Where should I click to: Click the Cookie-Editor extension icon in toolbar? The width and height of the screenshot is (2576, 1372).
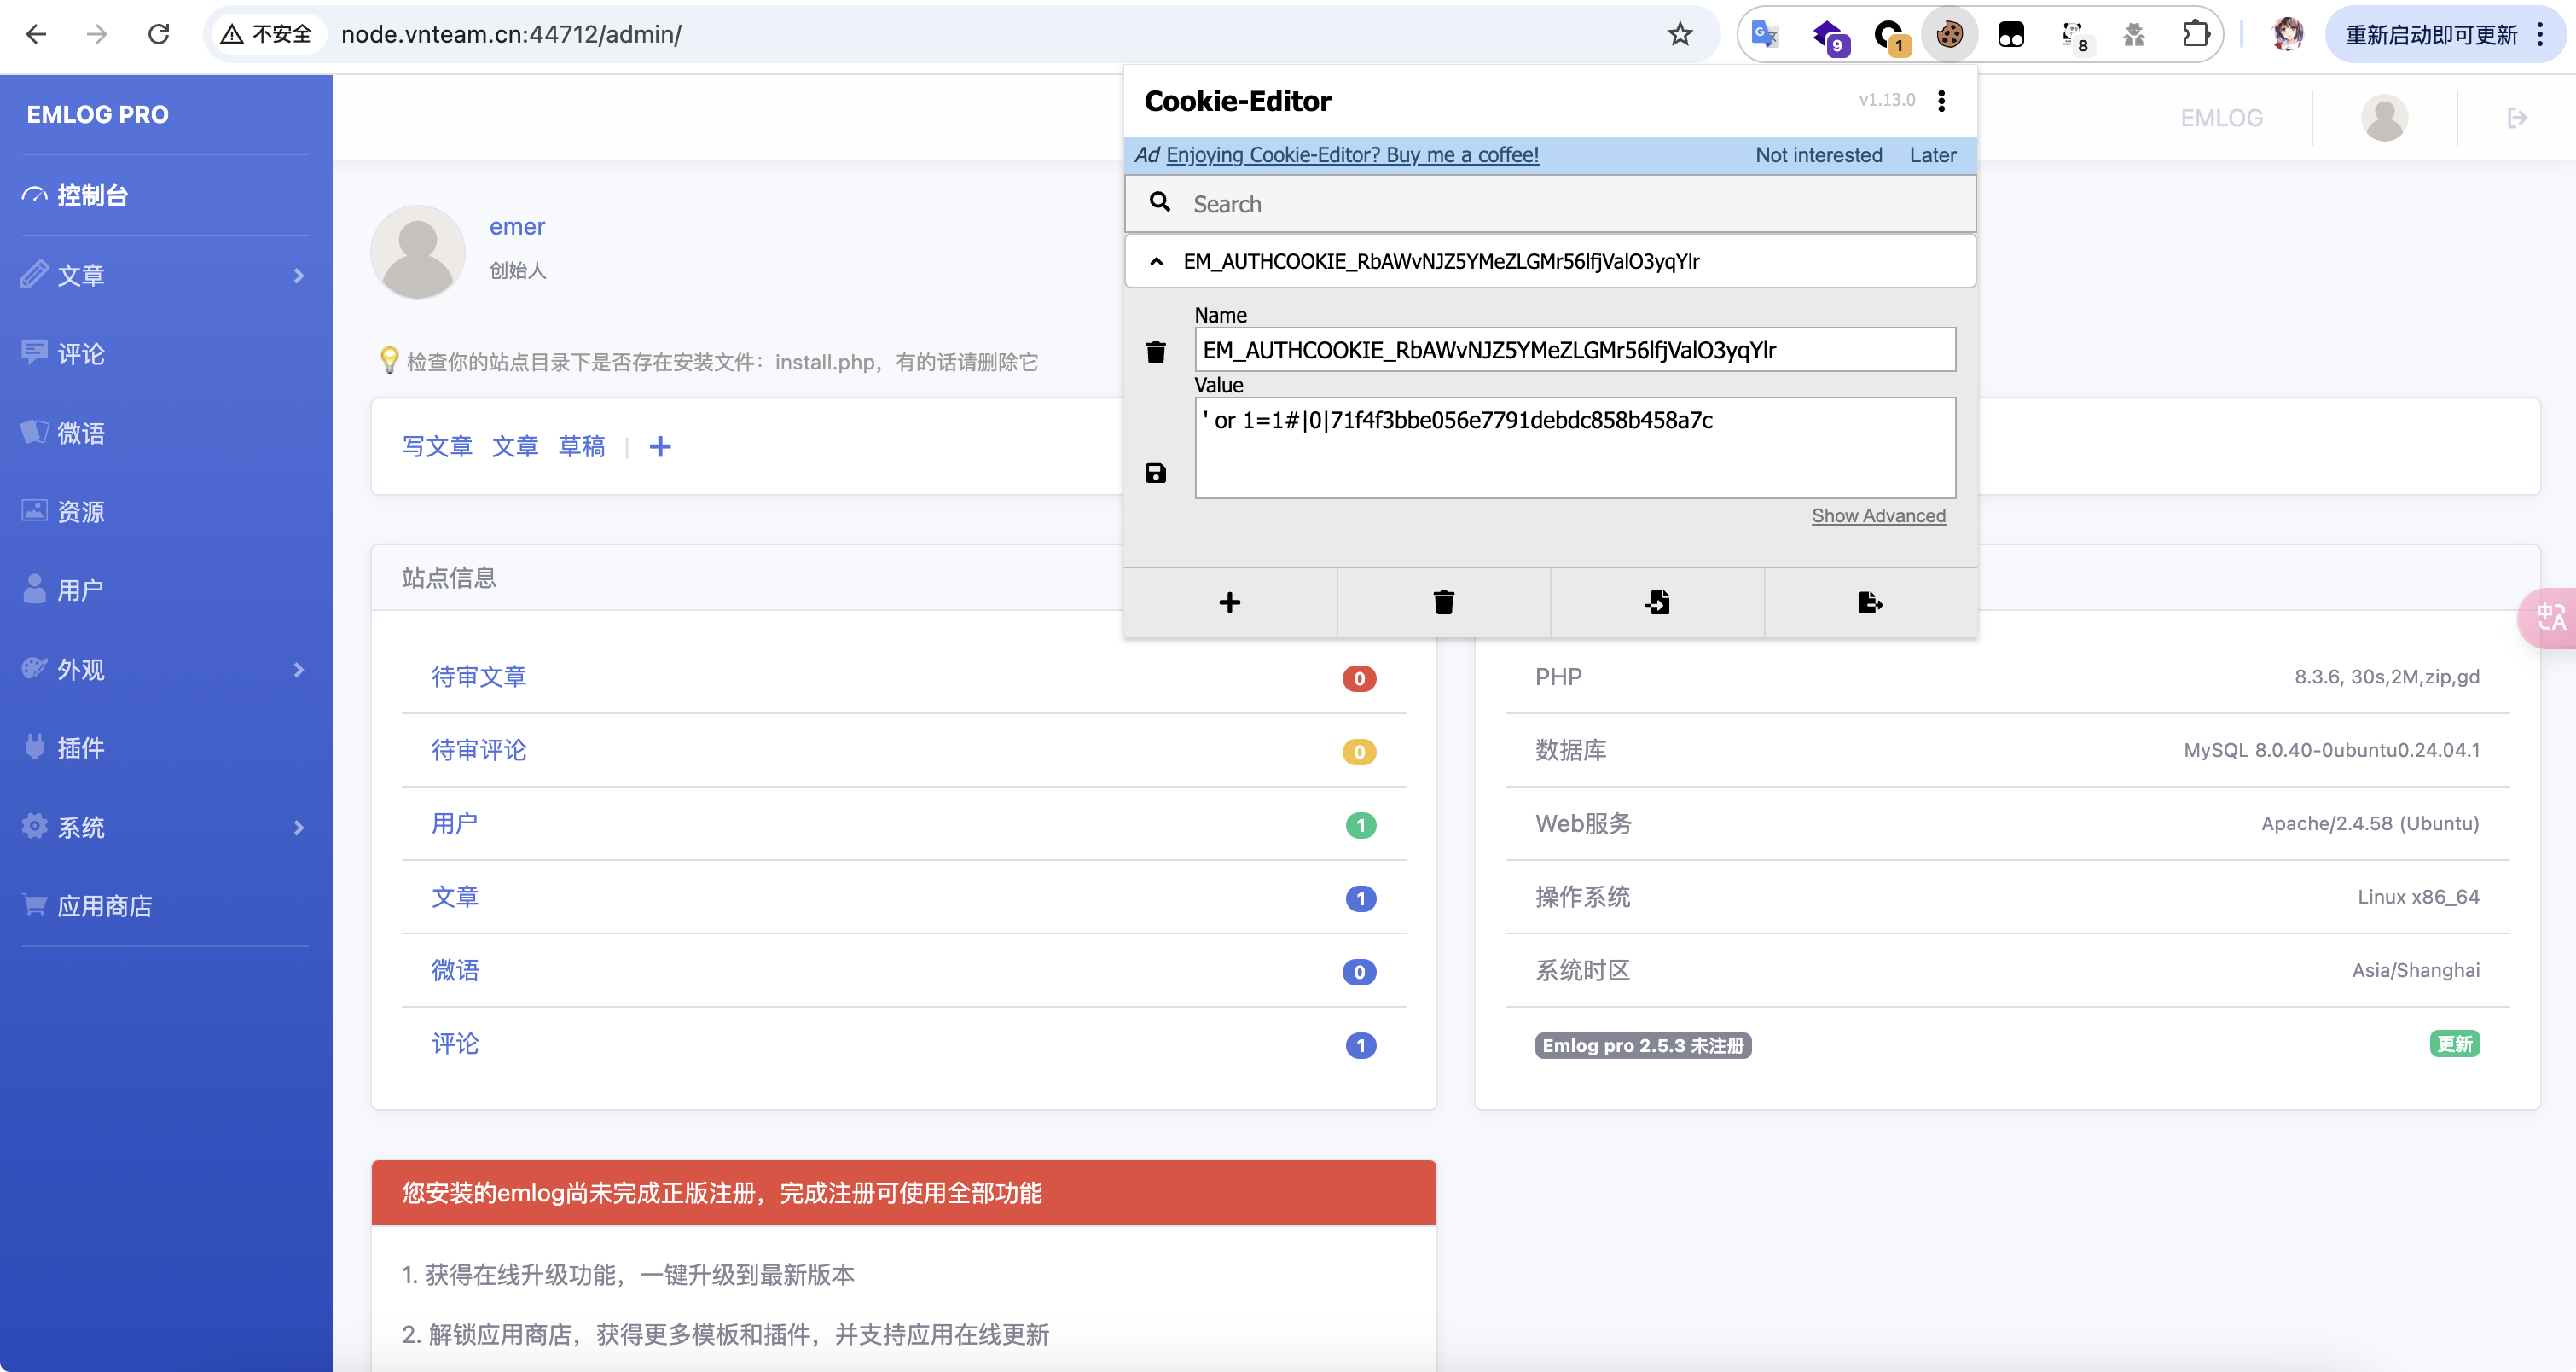[x=1949, y=35]
